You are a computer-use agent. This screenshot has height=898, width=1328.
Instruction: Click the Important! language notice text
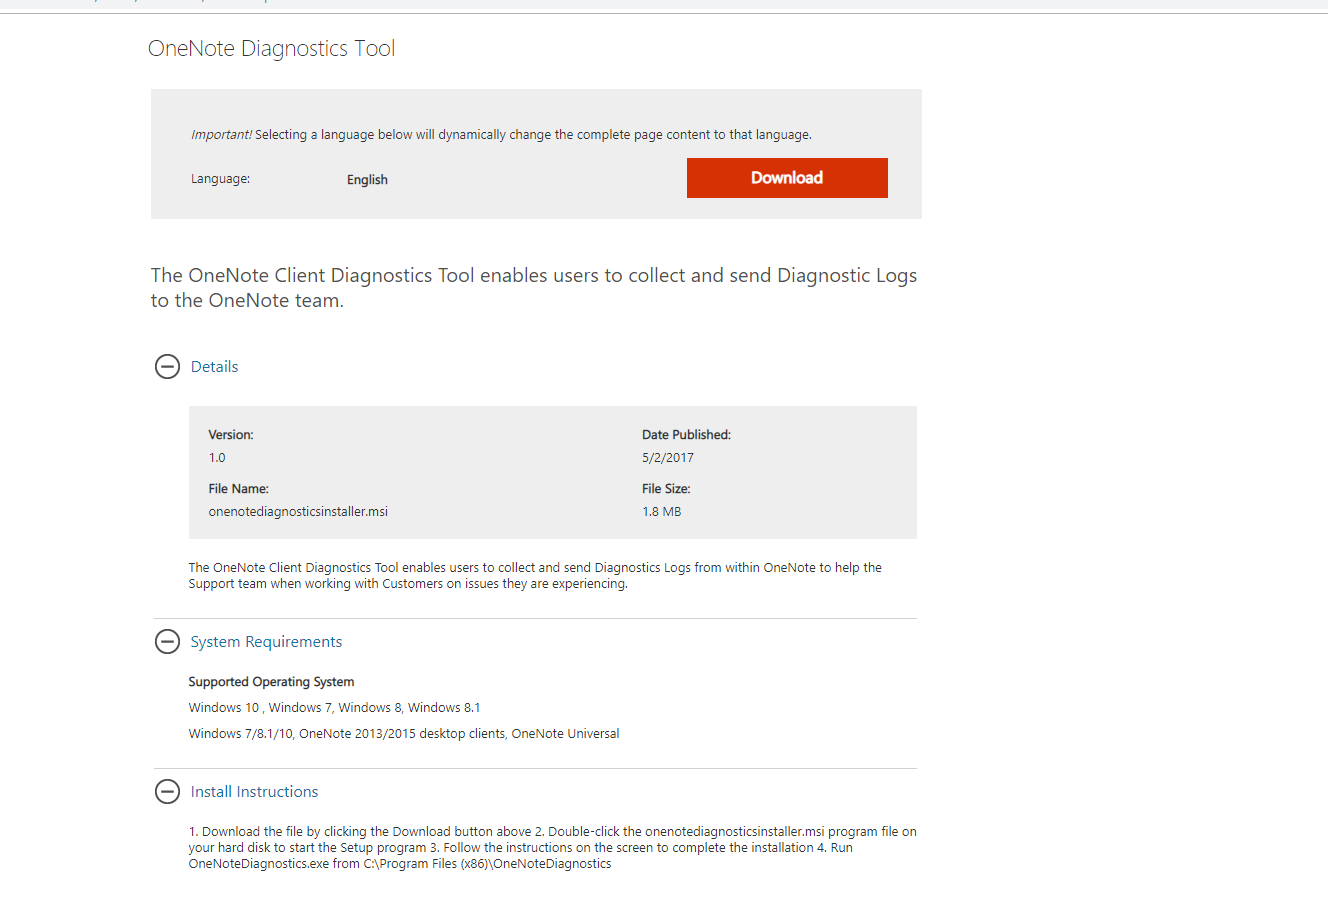[501, 135]
